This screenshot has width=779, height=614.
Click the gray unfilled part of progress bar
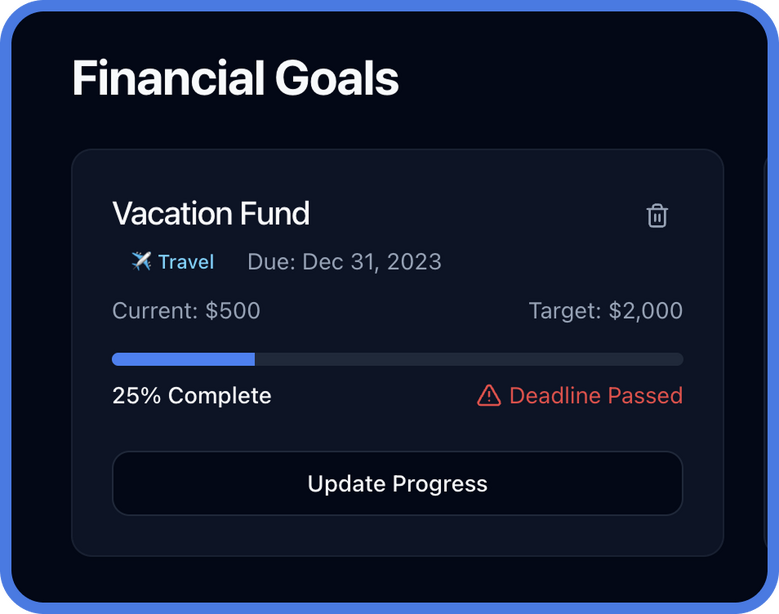tap(468, 359)
